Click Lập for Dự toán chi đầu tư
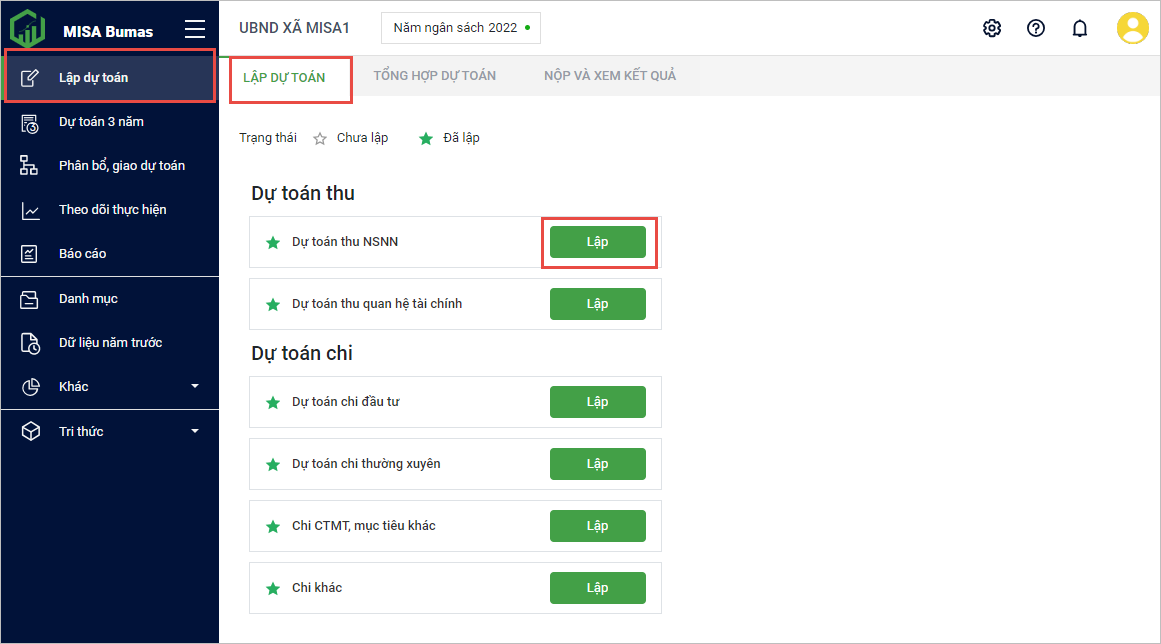The width and height of the screenshot is (1161, 644). pos(597,402)
